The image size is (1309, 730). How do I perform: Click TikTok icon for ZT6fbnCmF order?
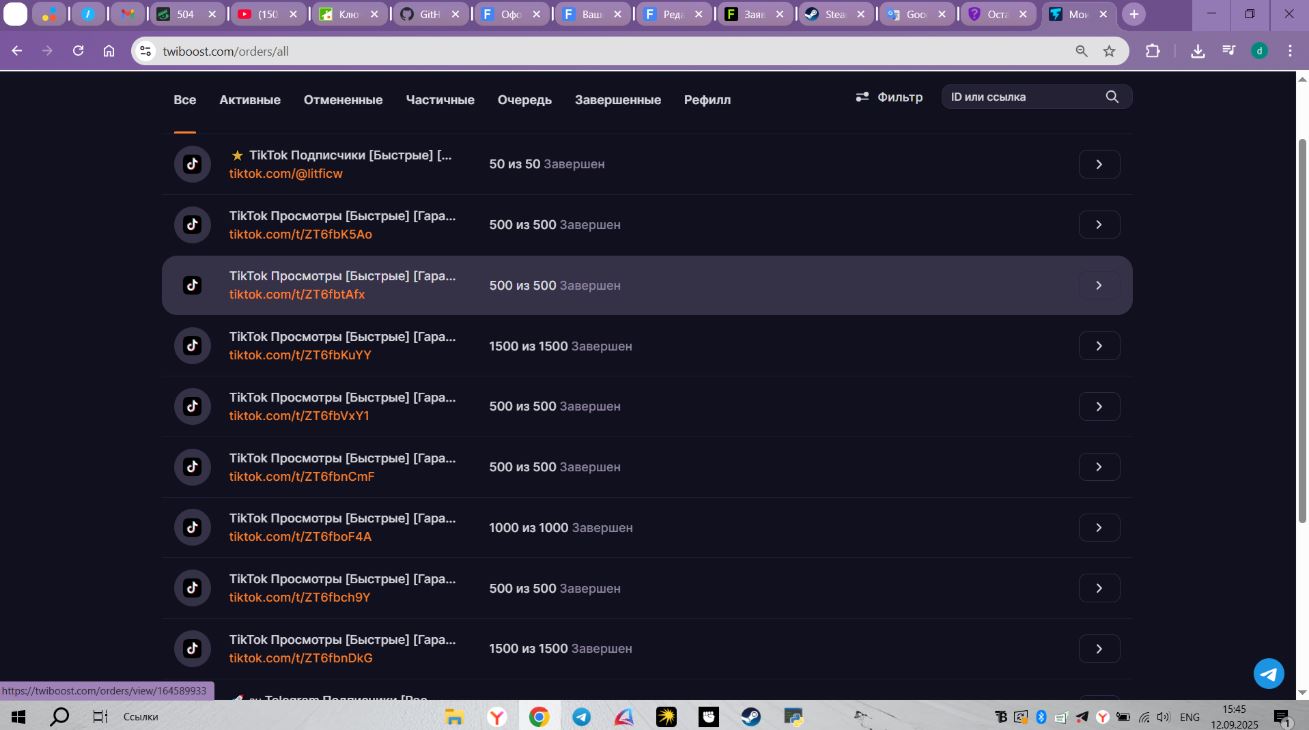pos(193,467)
